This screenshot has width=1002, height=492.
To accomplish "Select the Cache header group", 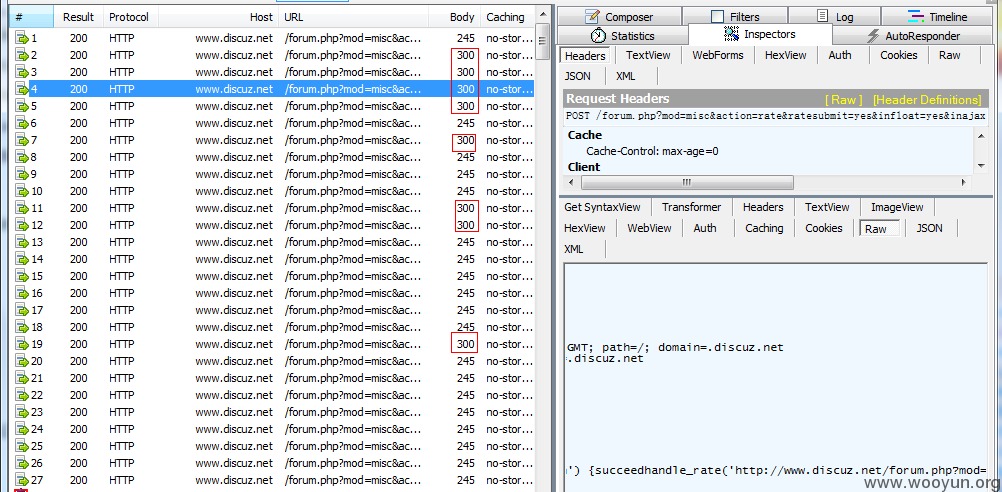I will point(585,135).
